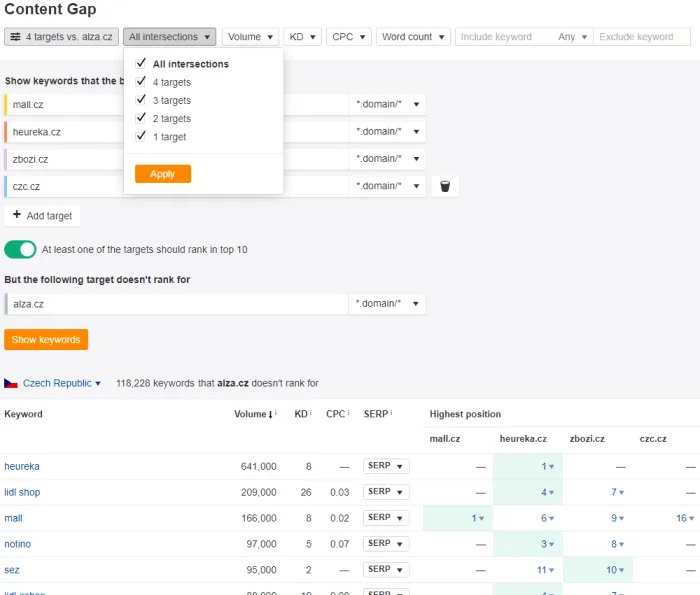Open the heureka keyword link
This screenshot has width=700, height=595.
[x=22, y=466]
